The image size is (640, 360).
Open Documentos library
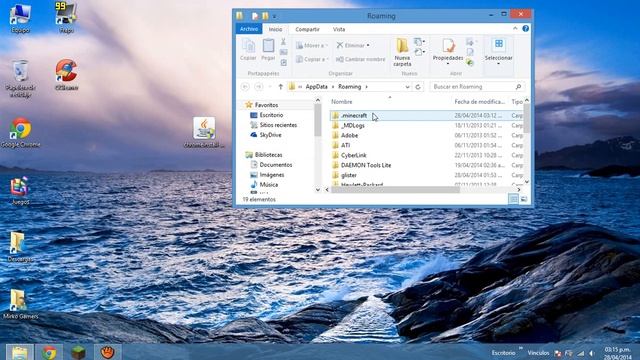pyautogui.click(x=276, y=164)
